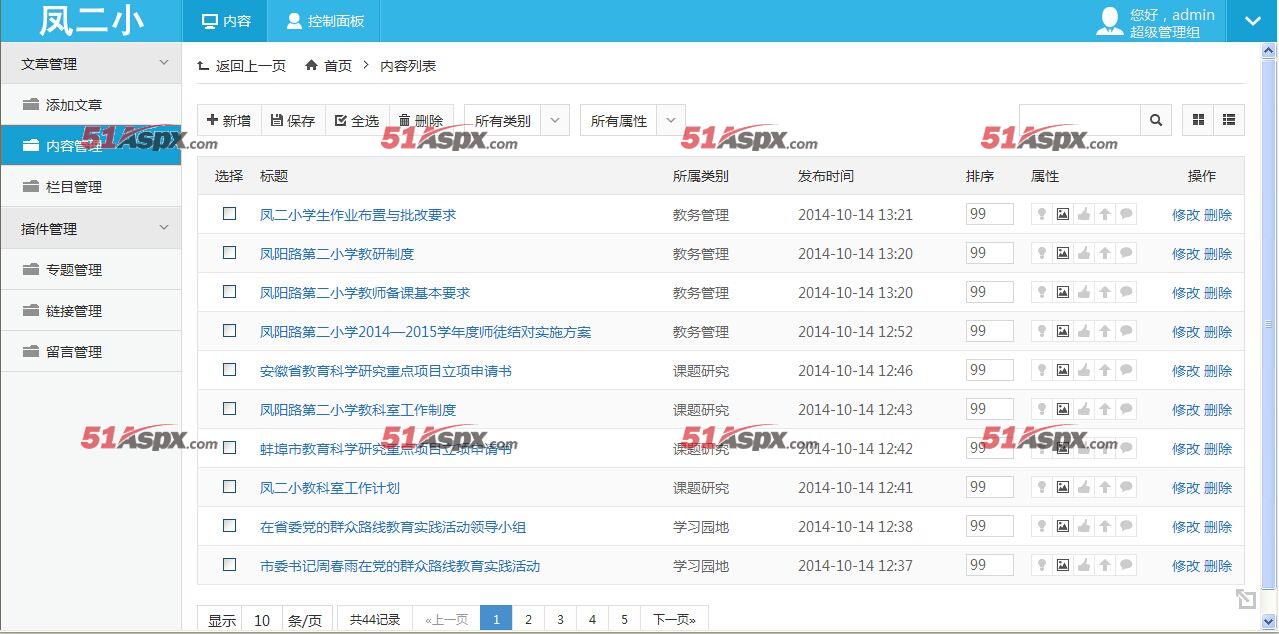
Task: Select checkbox for 安徽省教育科学研究重点项目立项申请书
Action: tap(229, 369)
